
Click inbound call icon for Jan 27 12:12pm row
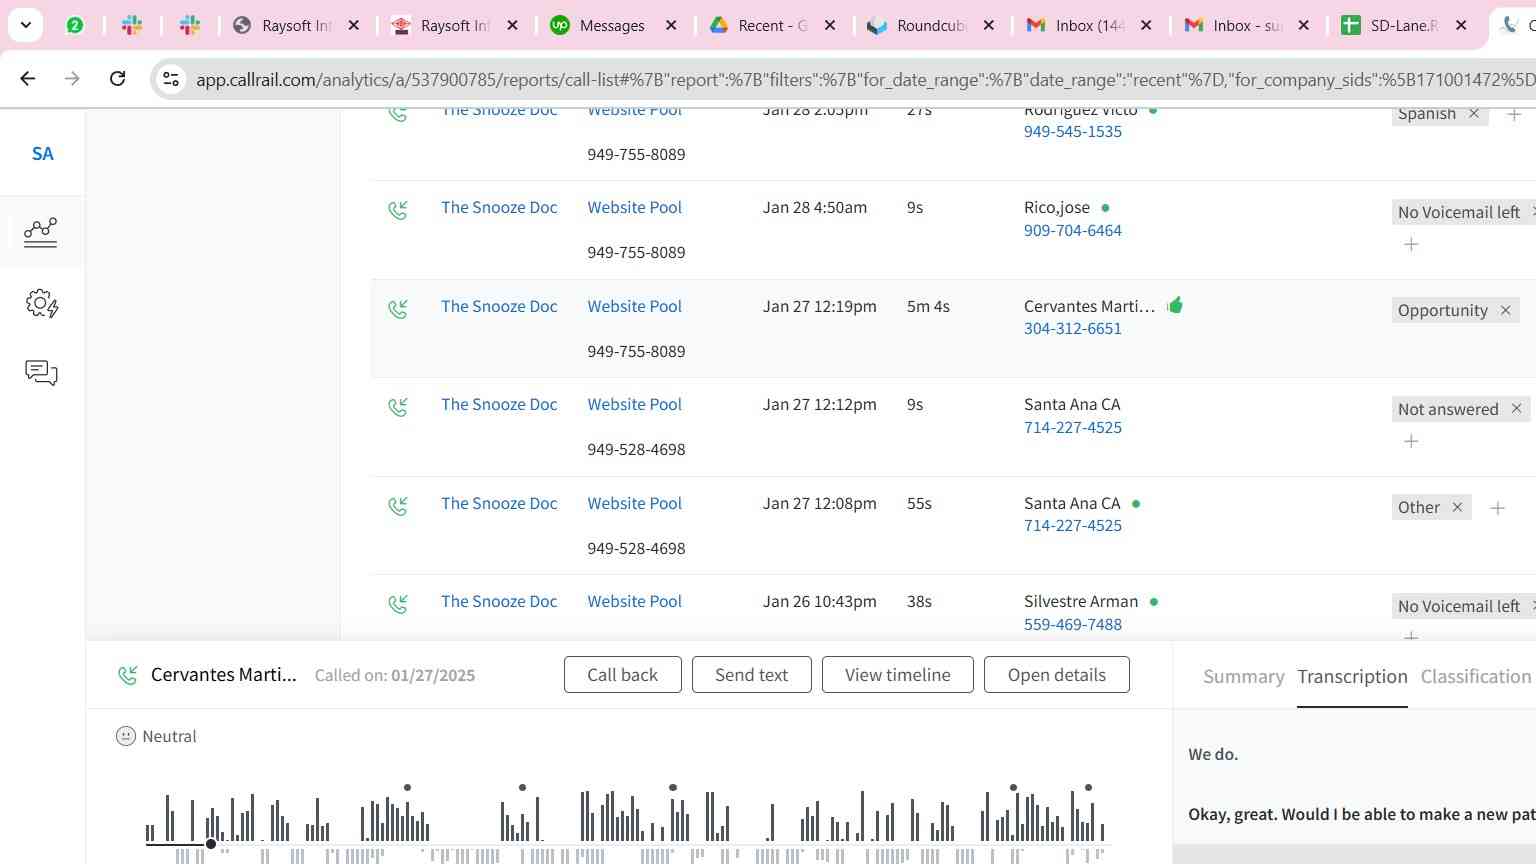[x=398, y=407]
